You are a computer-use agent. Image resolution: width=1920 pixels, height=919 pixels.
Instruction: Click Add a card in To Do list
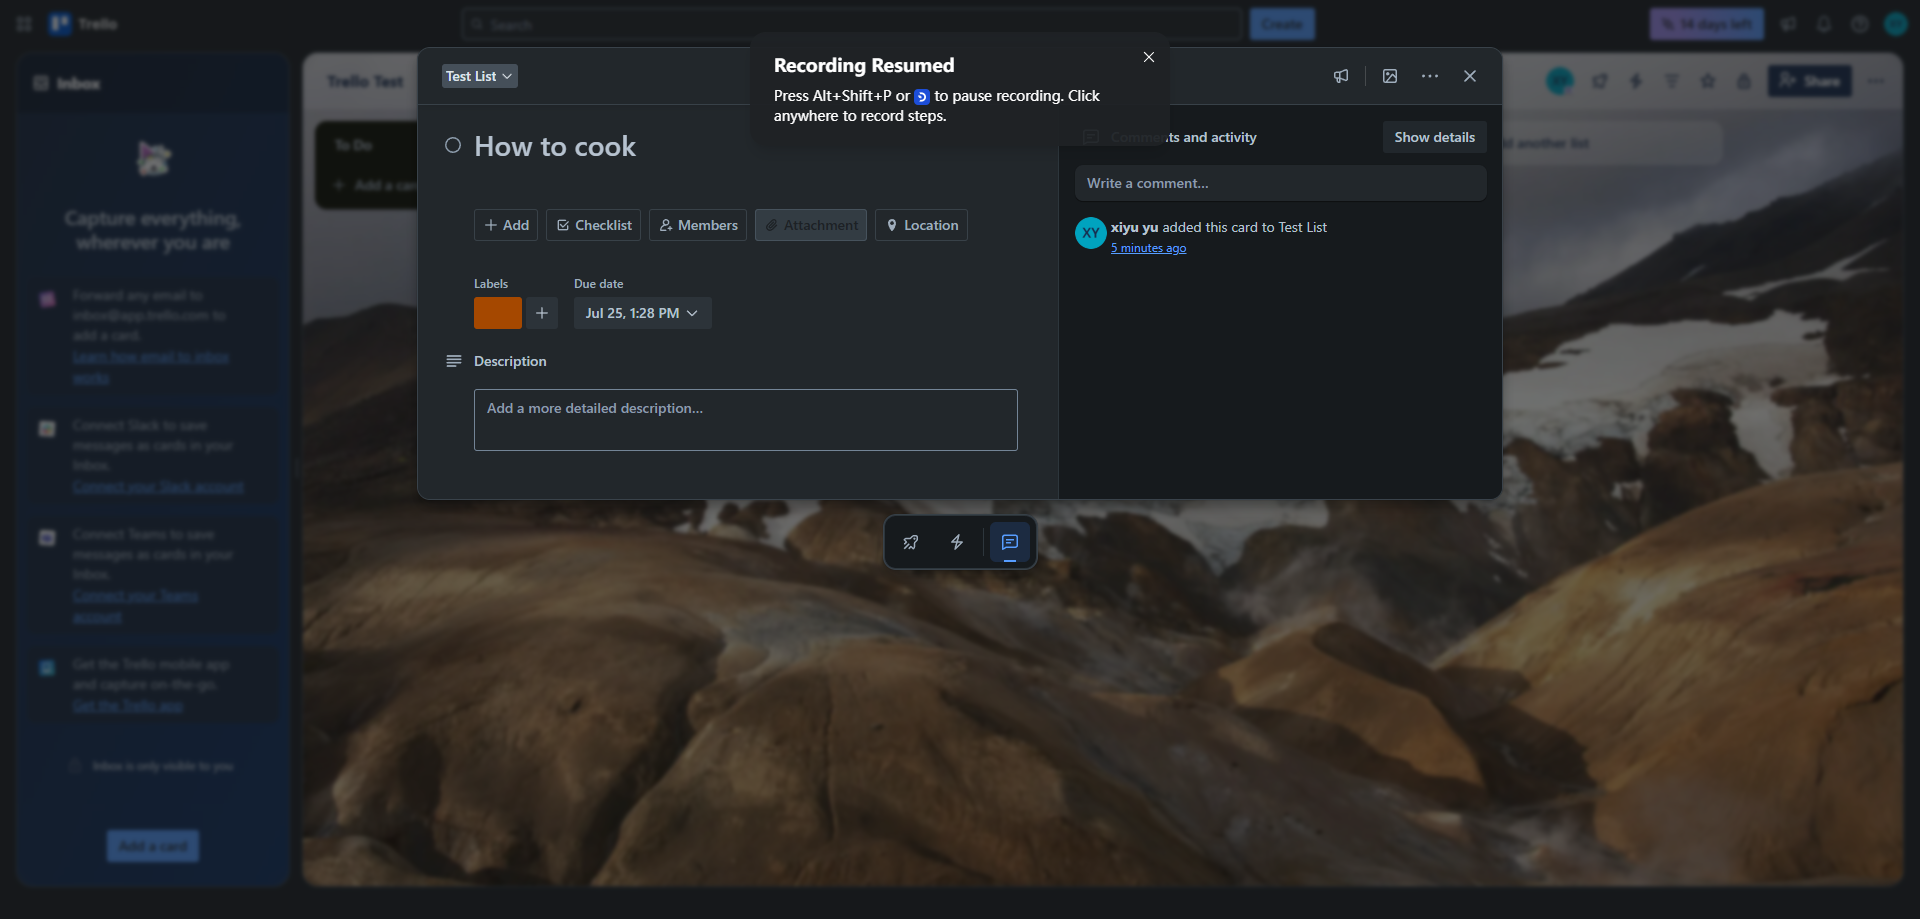[x=375, y=185]
